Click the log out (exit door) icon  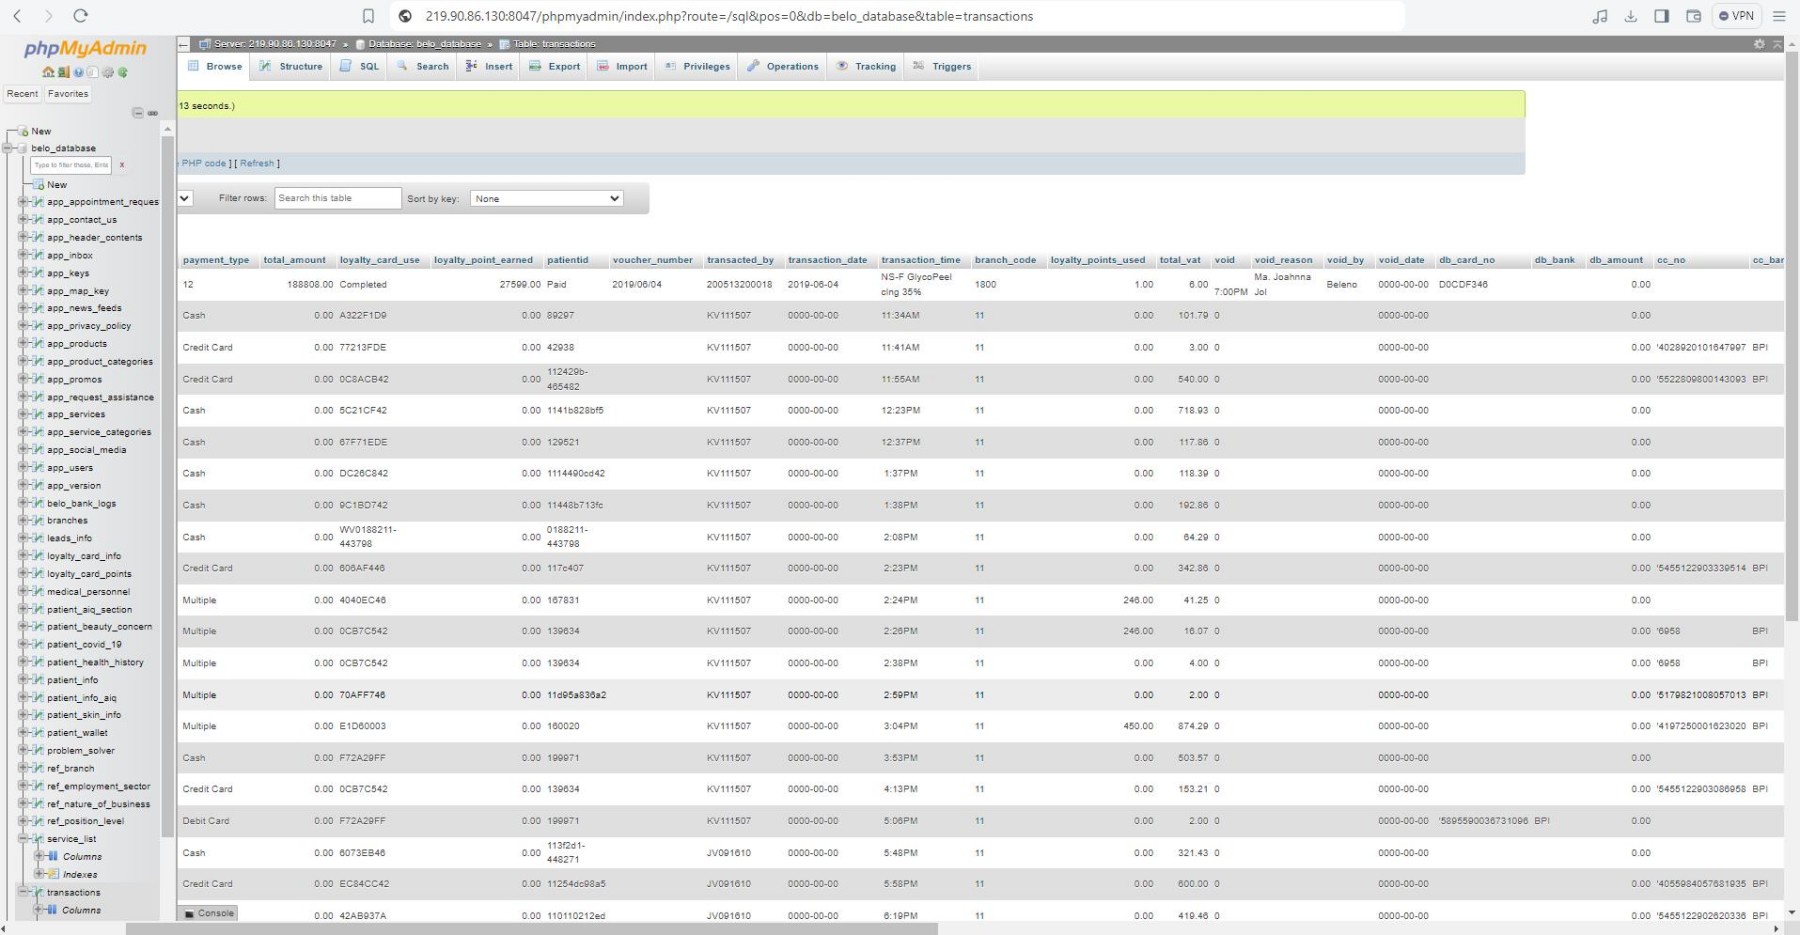point(63,72)
